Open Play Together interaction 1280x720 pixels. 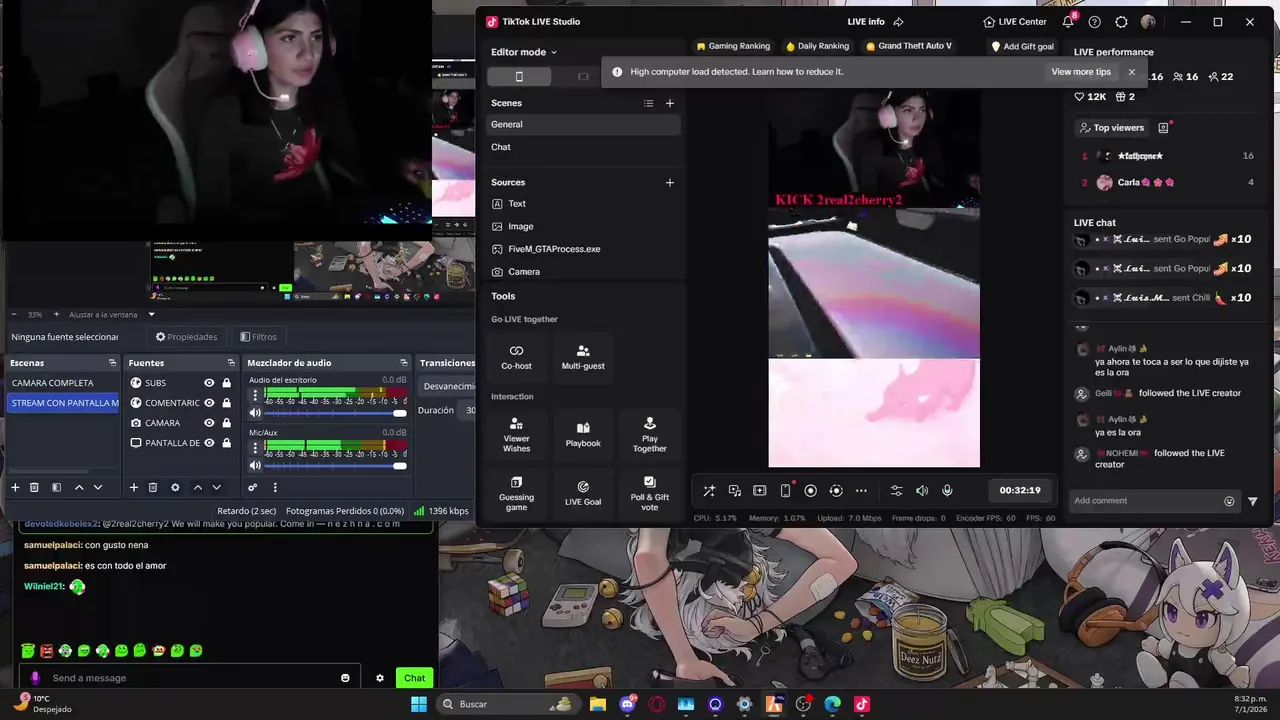pos(649,435)
